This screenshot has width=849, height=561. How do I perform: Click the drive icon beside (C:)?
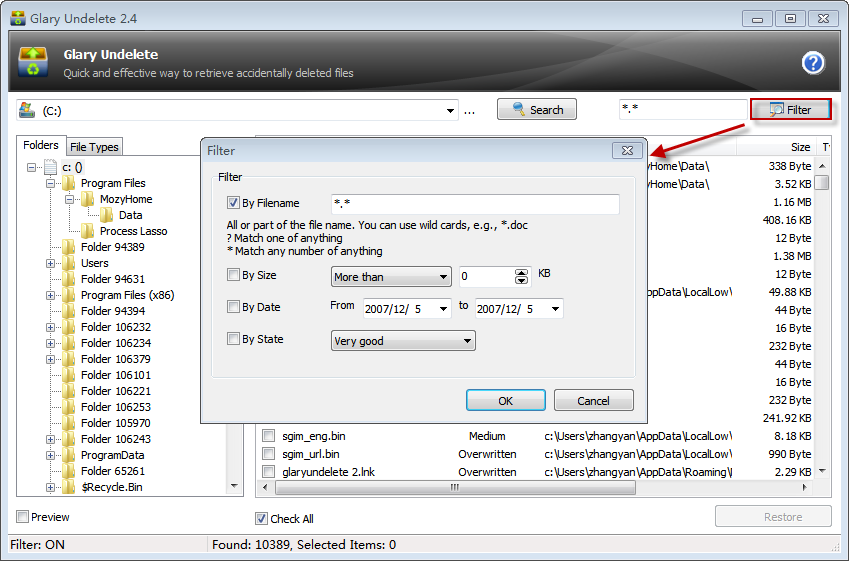tap(27, 110)
